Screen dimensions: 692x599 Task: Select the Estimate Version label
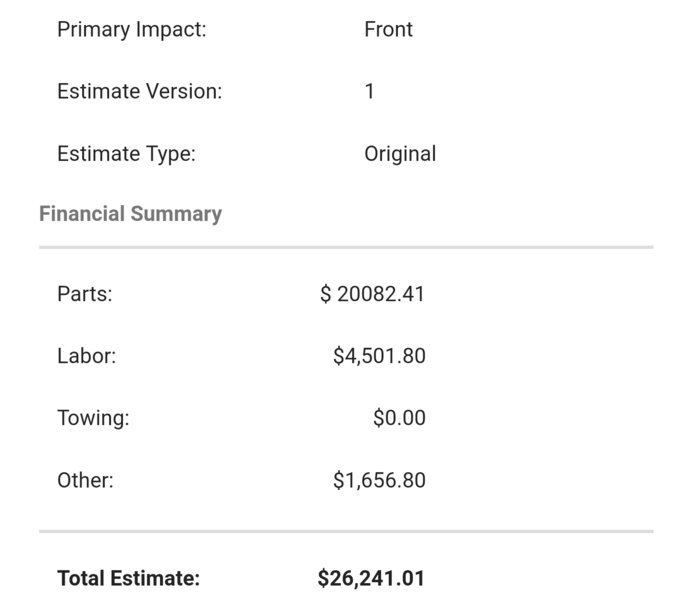pos(139,91)
